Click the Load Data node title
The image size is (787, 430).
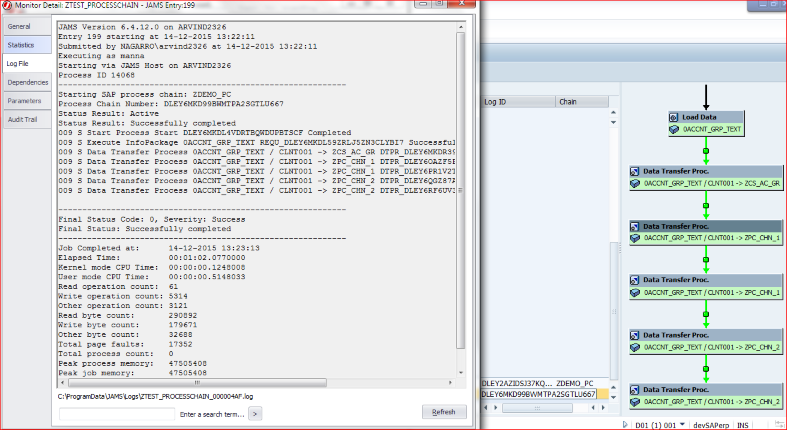click(699, 117)
